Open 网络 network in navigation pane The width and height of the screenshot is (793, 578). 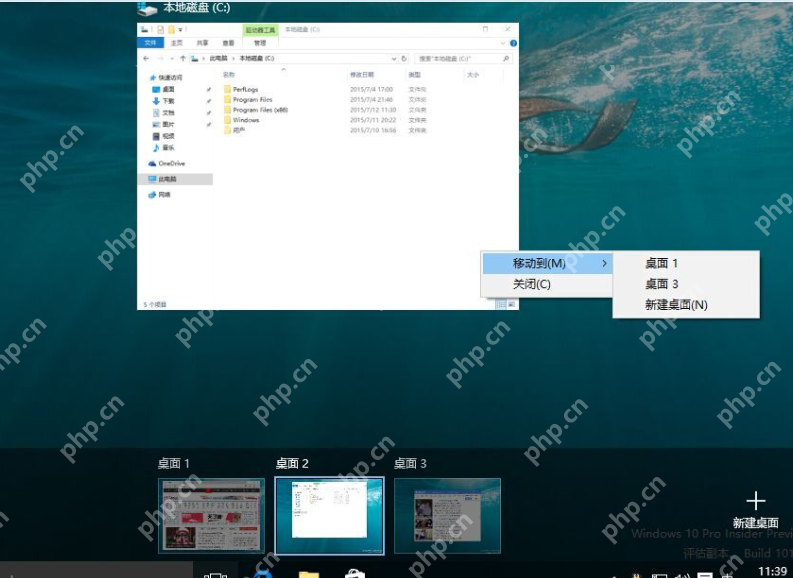point(159,195)
